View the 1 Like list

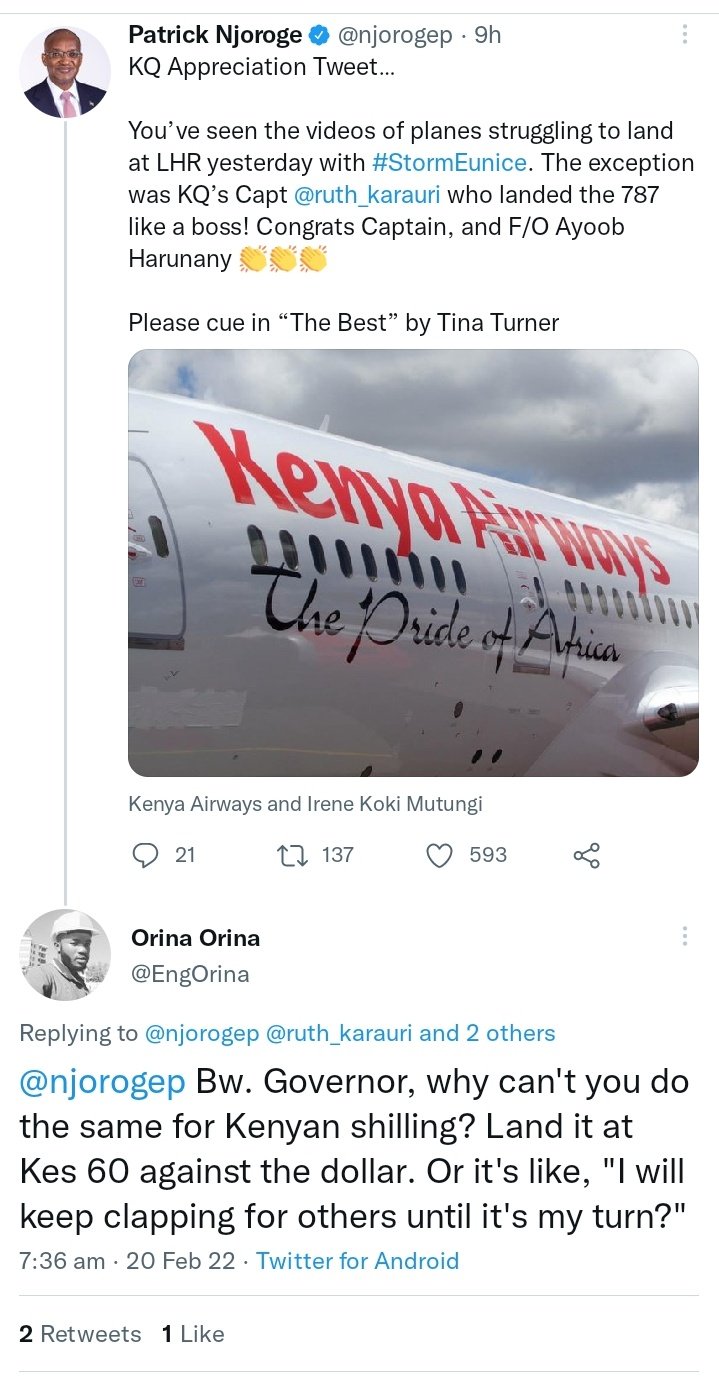(193, 1334)
